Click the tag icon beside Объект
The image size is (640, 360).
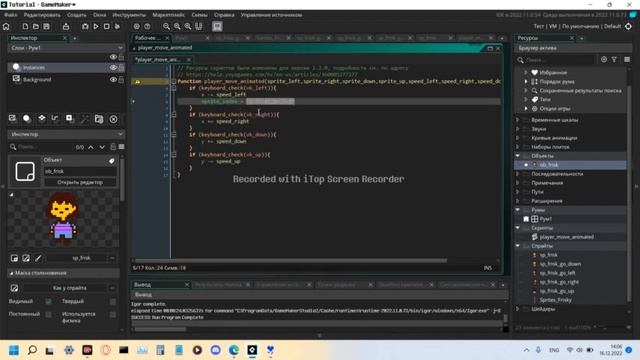click(112, 161)
